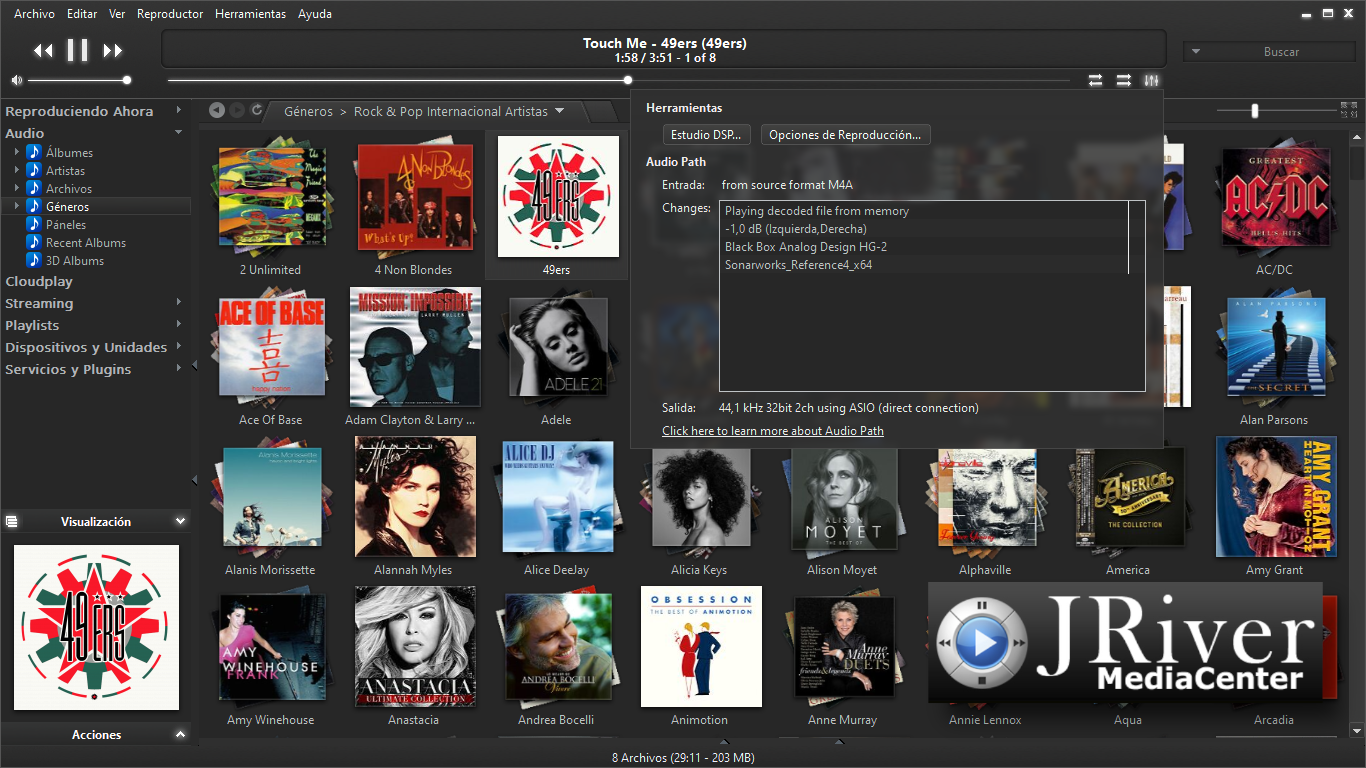This screenshot has height=768, width=1366.
Task: Adjust the volume slider handle
Action: pos(127,80)
